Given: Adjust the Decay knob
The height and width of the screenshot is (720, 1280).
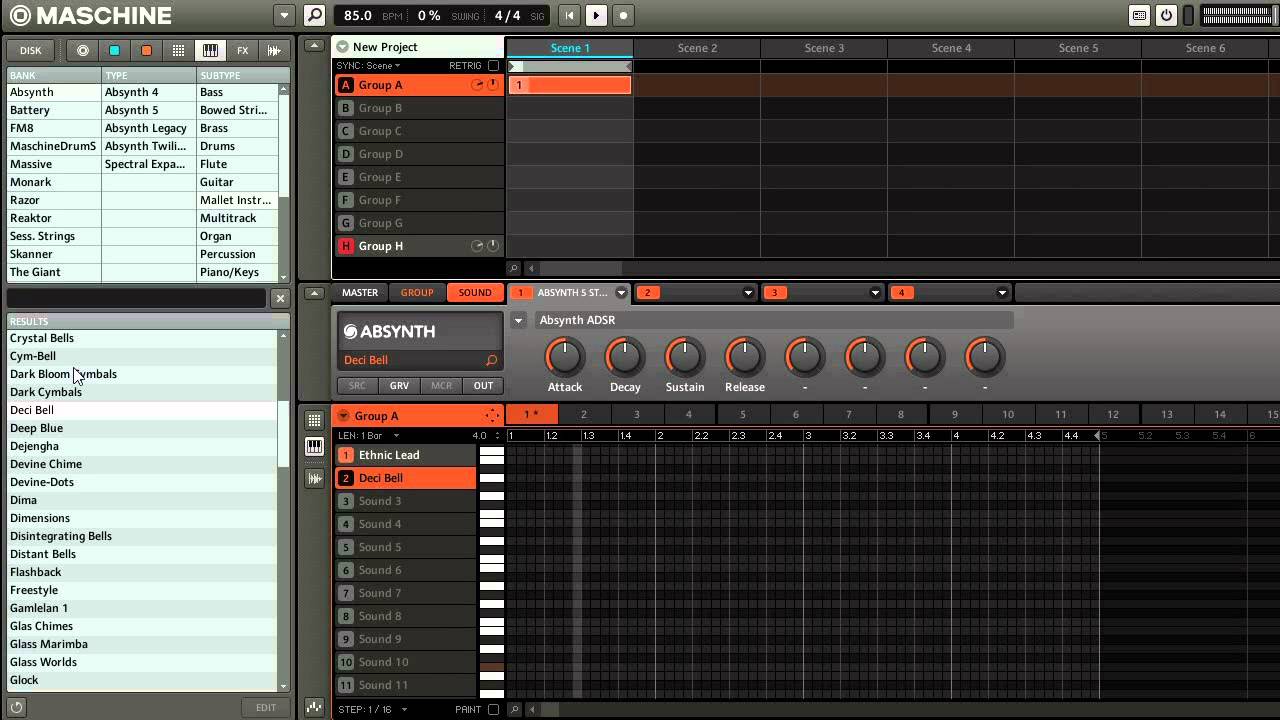Looking at the screenshot, I should (x=625, y=357).
